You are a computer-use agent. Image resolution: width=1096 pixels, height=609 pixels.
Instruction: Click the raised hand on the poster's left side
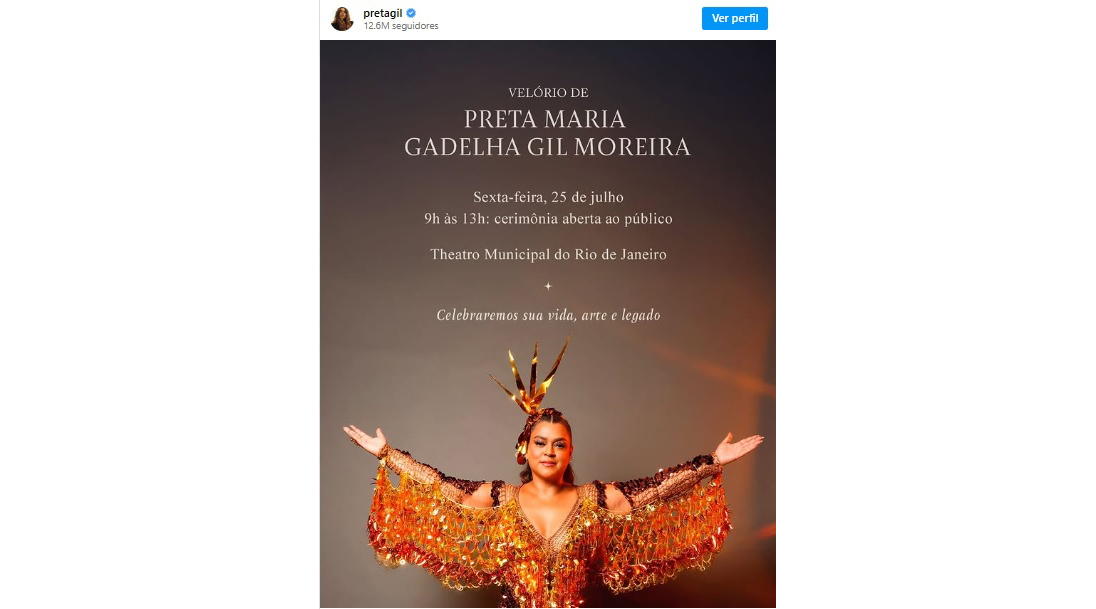point(365,440)
